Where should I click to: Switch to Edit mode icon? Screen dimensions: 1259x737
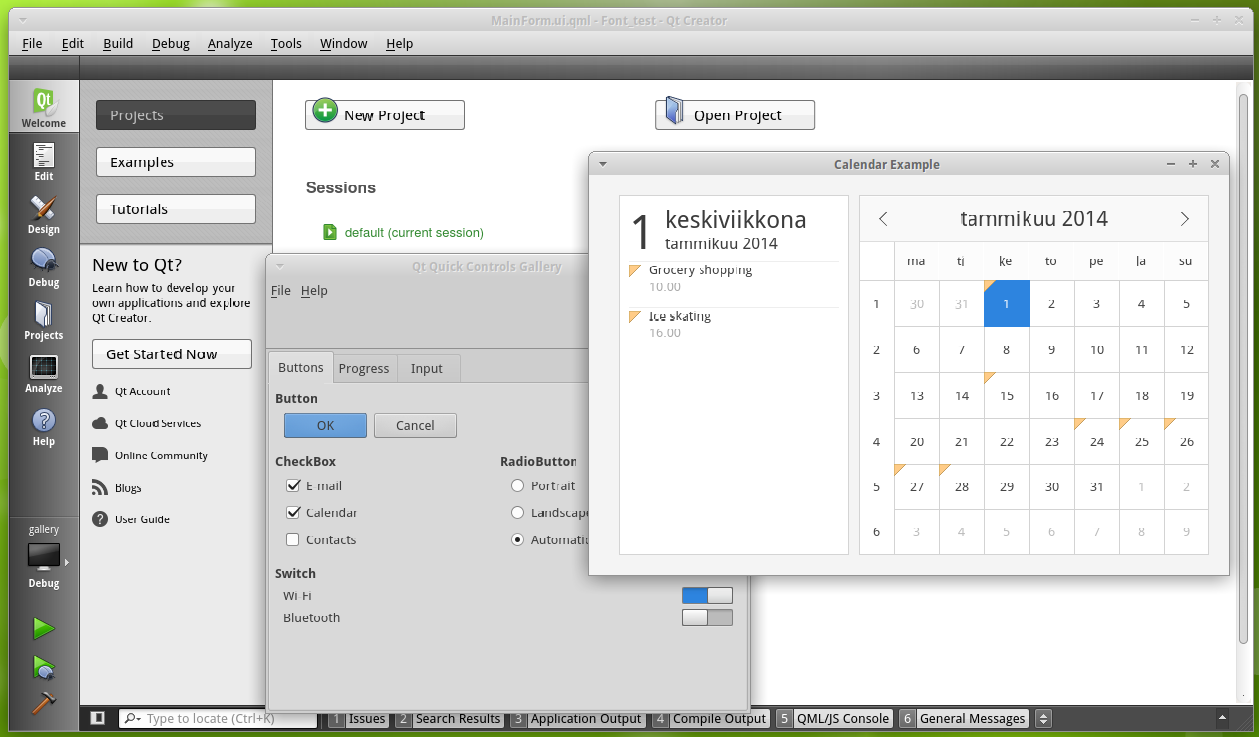(x=44, y=156)
